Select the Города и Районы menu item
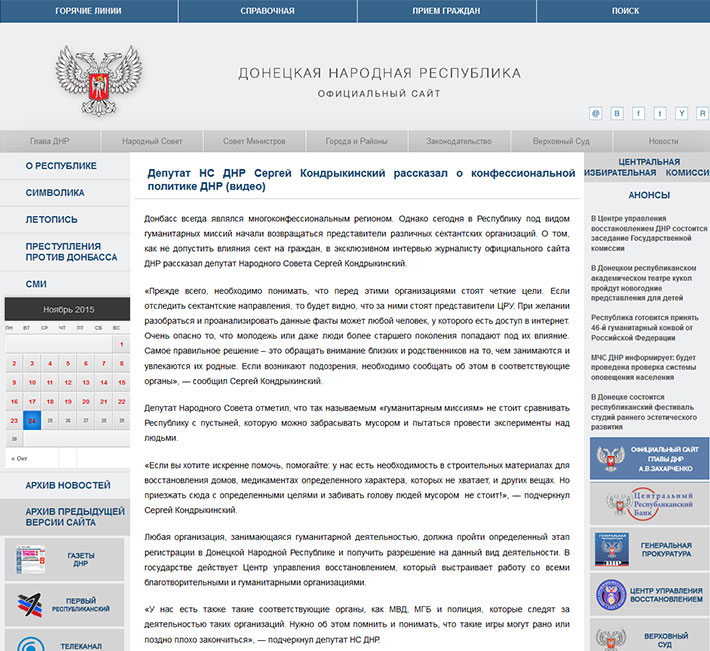 (357, 141)
